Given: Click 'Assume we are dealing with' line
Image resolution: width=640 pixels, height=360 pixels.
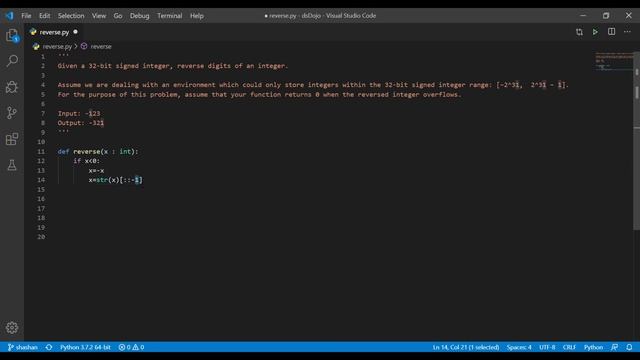Looking at the screenshot, I should (313, 85).
